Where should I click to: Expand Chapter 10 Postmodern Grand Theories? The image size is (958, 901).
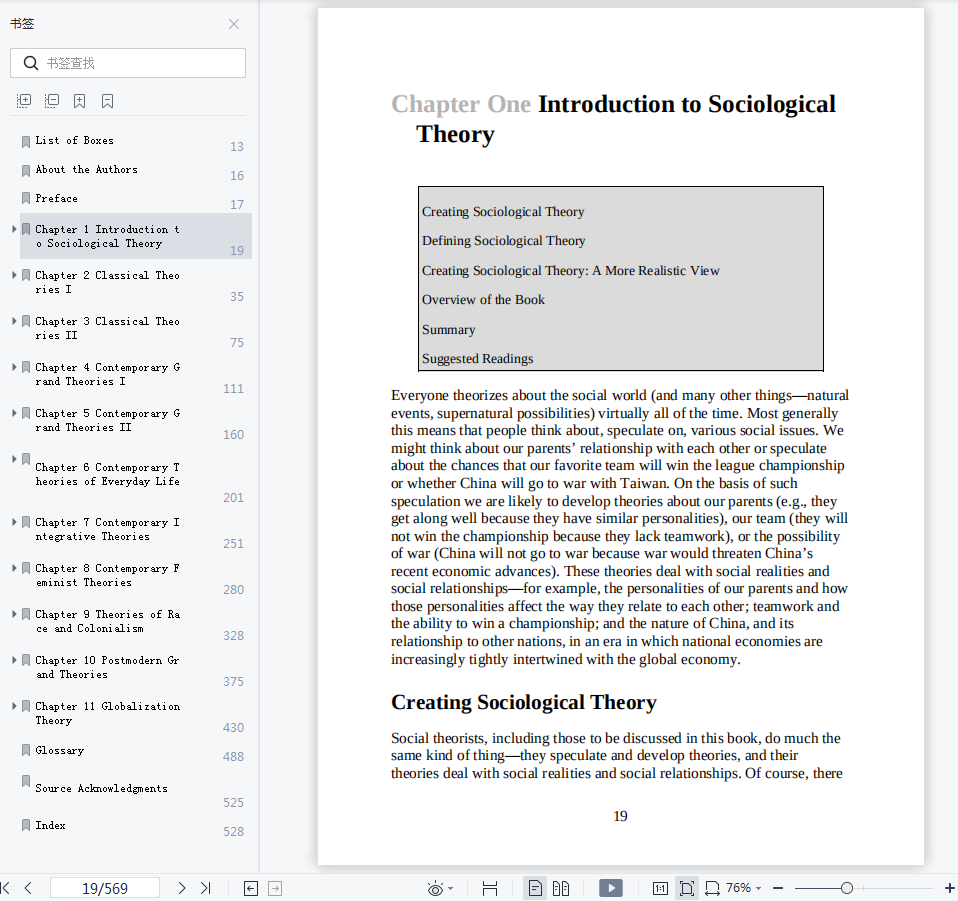14,660
